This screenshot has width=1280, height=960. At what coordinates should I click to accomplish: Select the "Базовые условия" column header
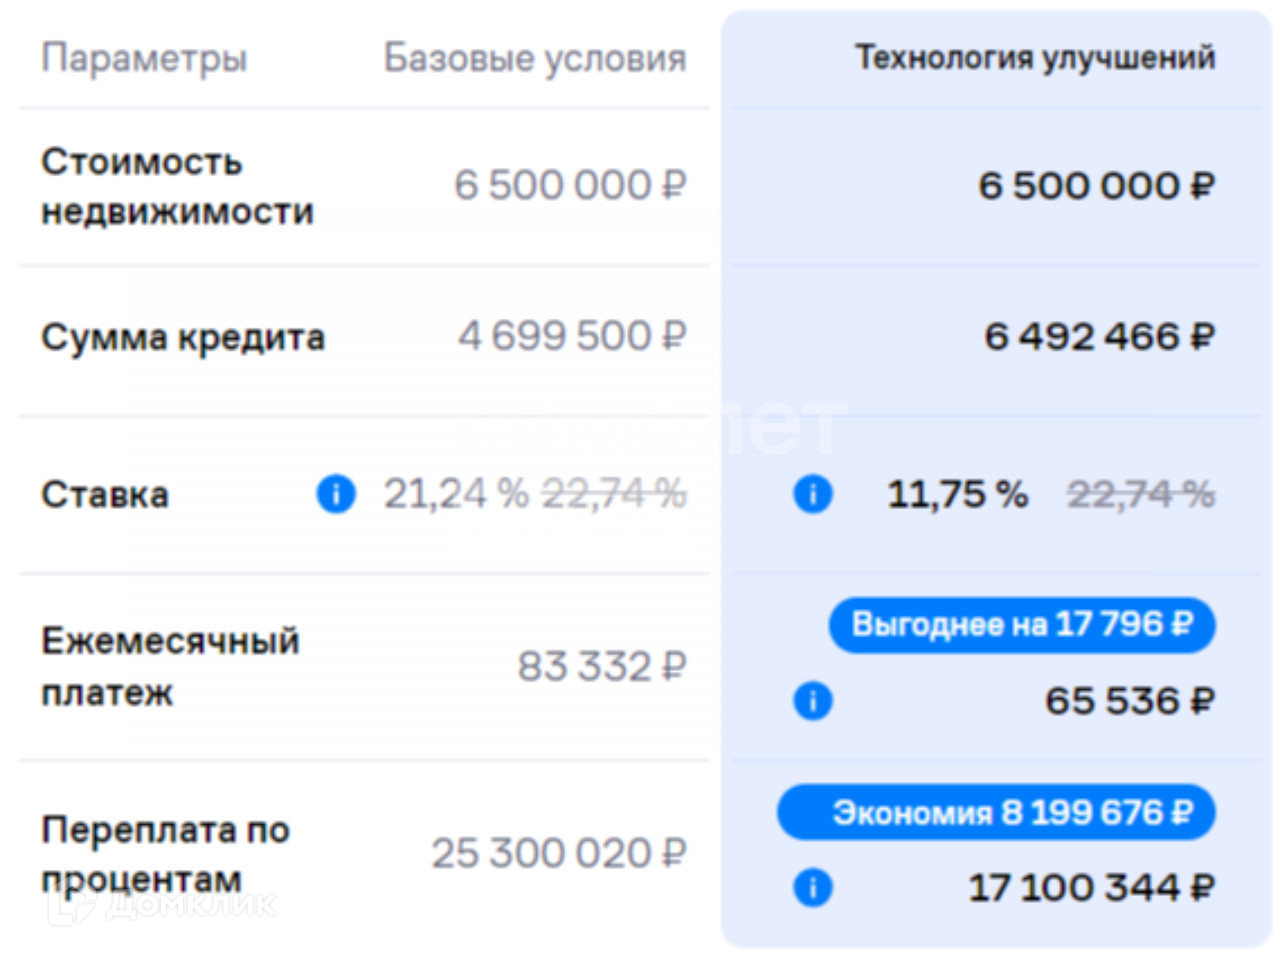coord(535,58)
